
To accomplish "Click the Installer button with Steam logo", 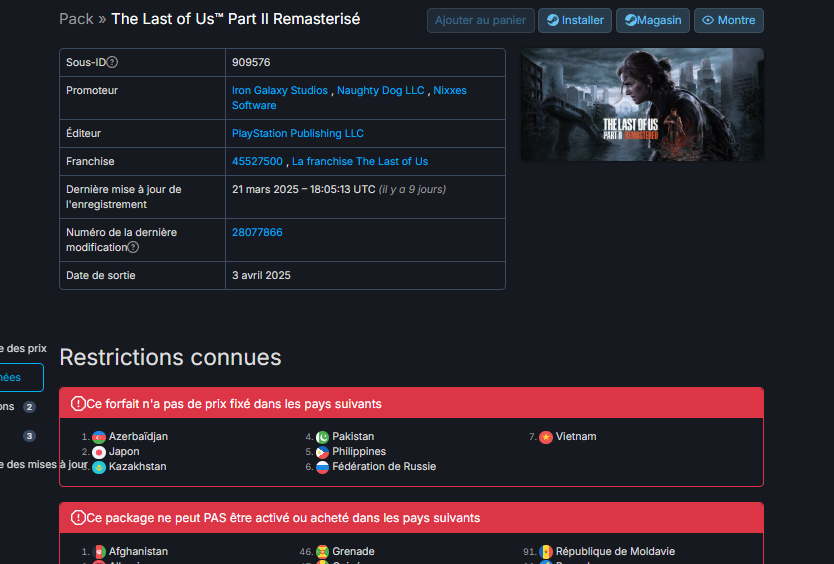I will [x=575, y=20].
